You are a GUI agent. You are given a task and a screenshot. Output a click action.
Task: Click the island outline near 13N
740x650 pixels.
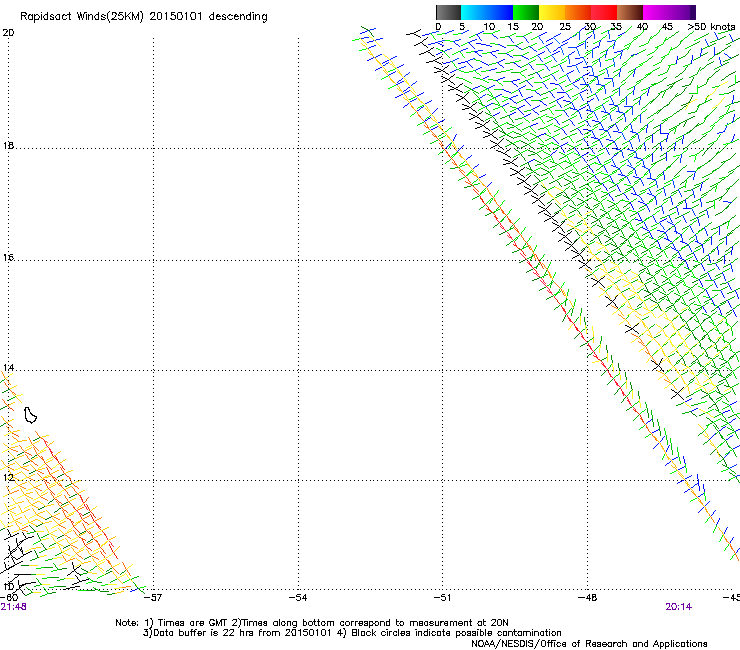tap(30, 415)
